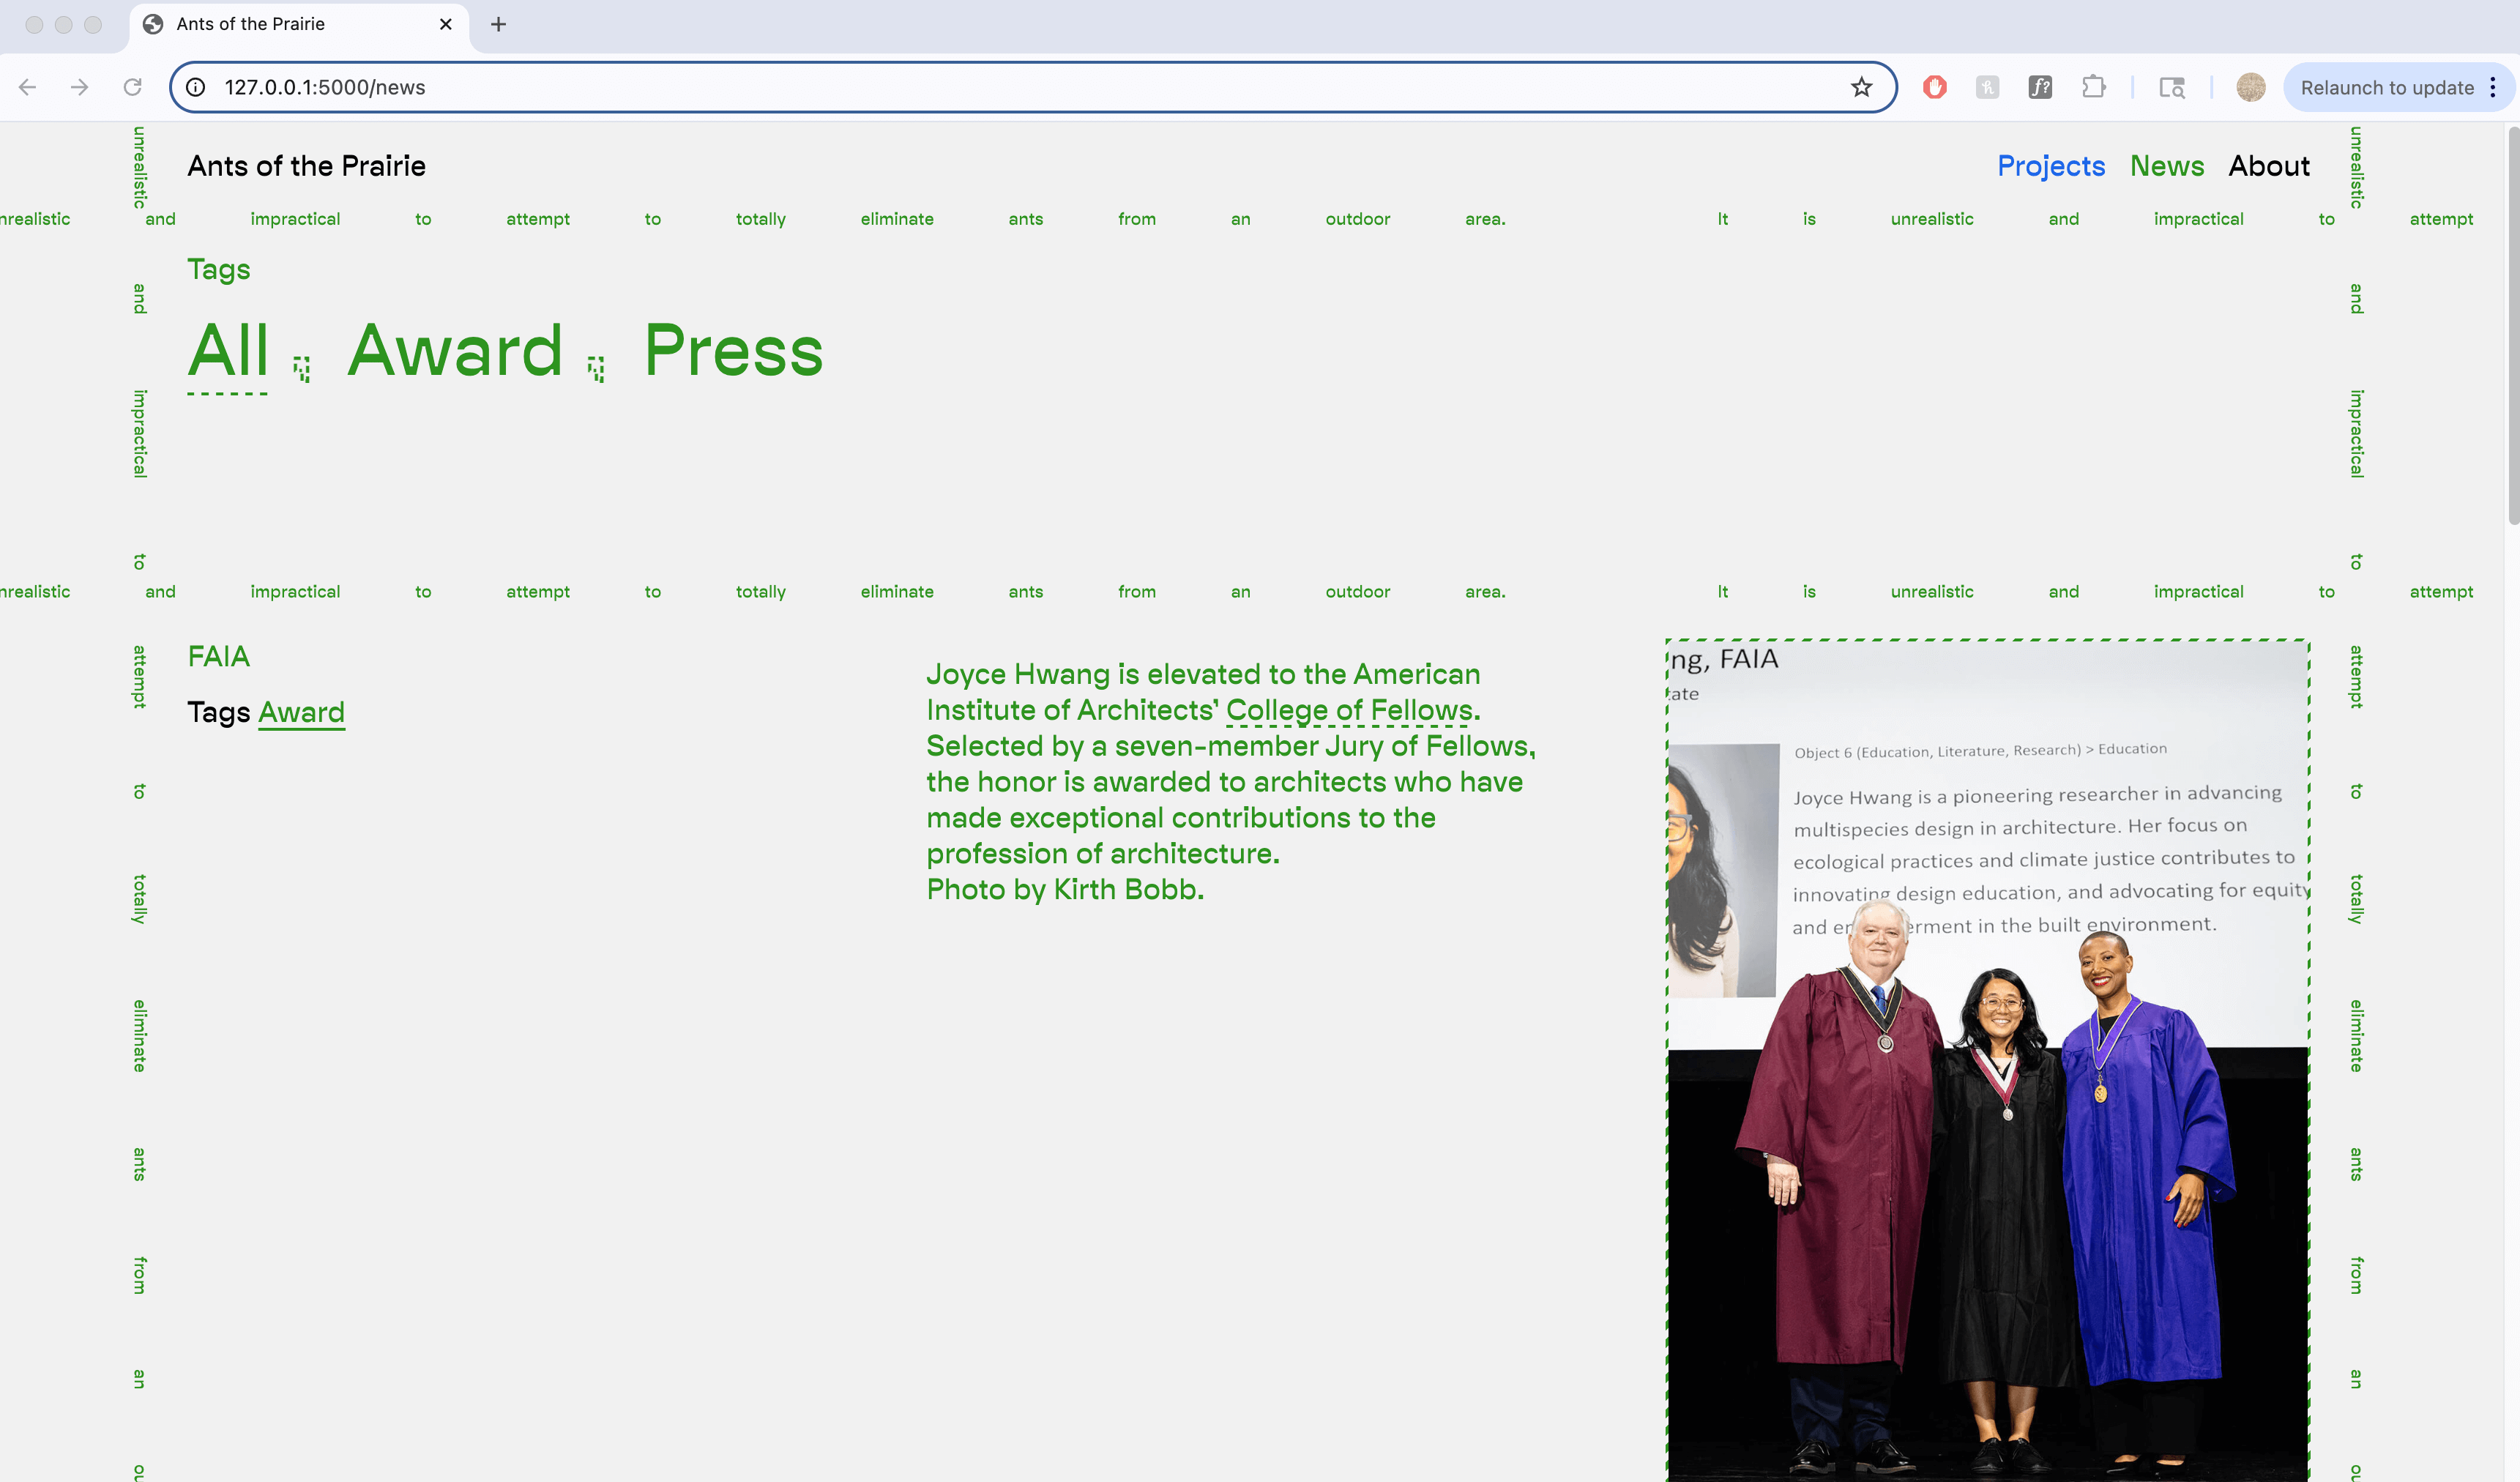2520x1482 pixels.
Task: Reload the news page
Action: (x=132, y=87)
